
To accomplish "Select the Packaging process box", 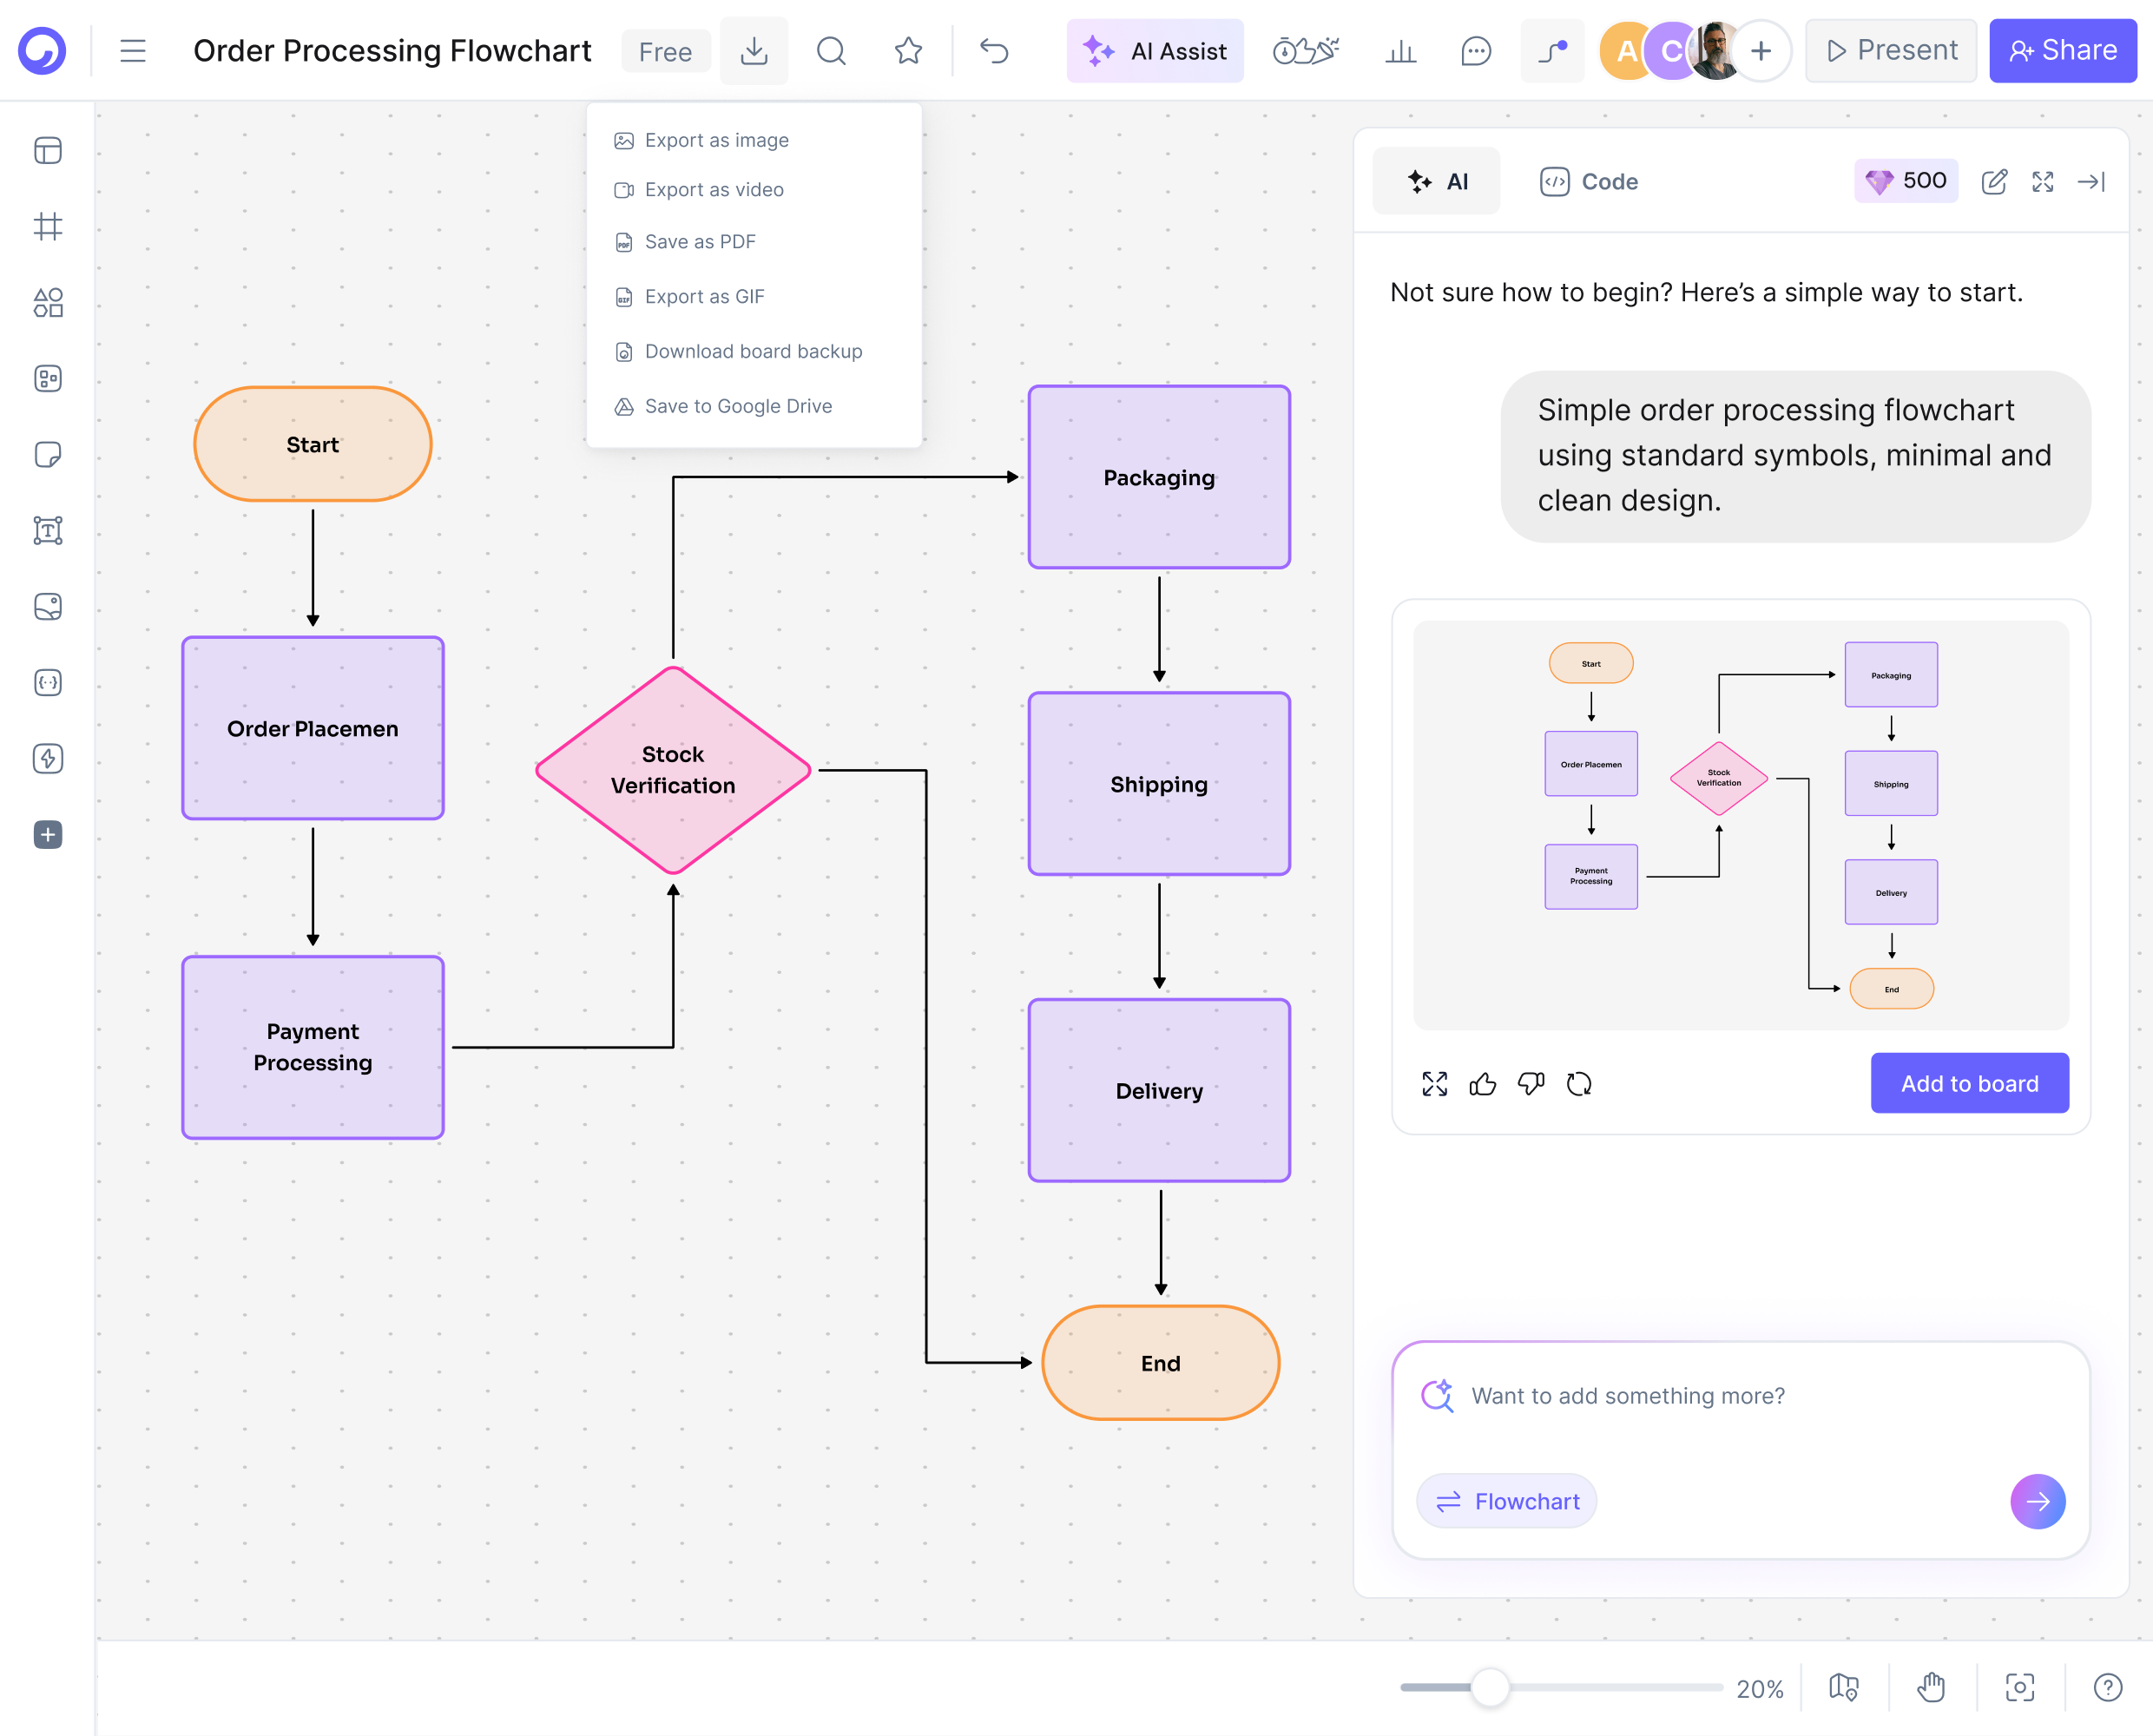I will coord(1159,478).
